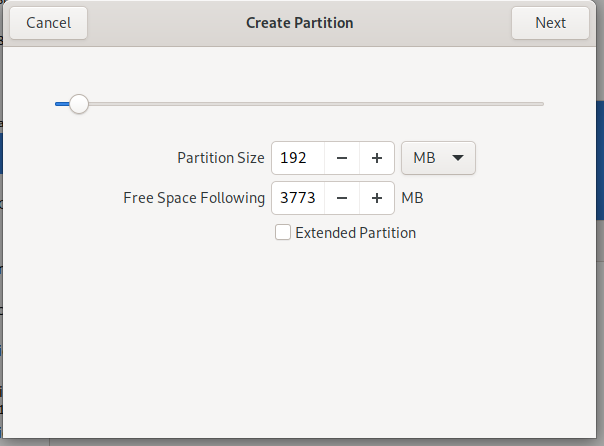
Task: Click the MB unit label after free space
Action: click(x=412, y=198)
